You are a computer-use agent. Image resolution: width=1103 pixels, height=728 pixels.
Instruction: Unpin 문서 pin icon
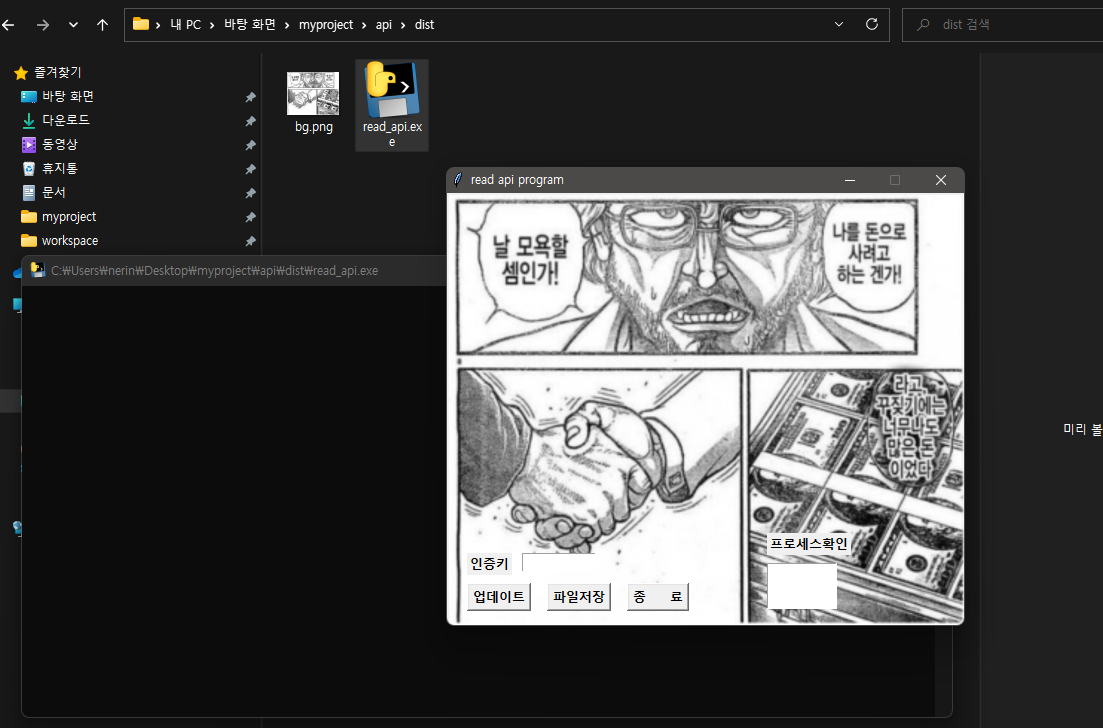coord(250,193)
